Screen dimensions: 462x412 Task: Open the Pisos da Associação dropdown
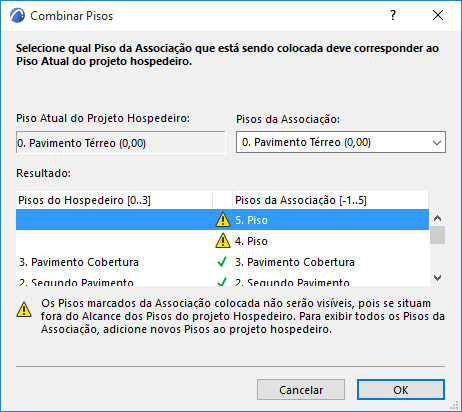341,142
